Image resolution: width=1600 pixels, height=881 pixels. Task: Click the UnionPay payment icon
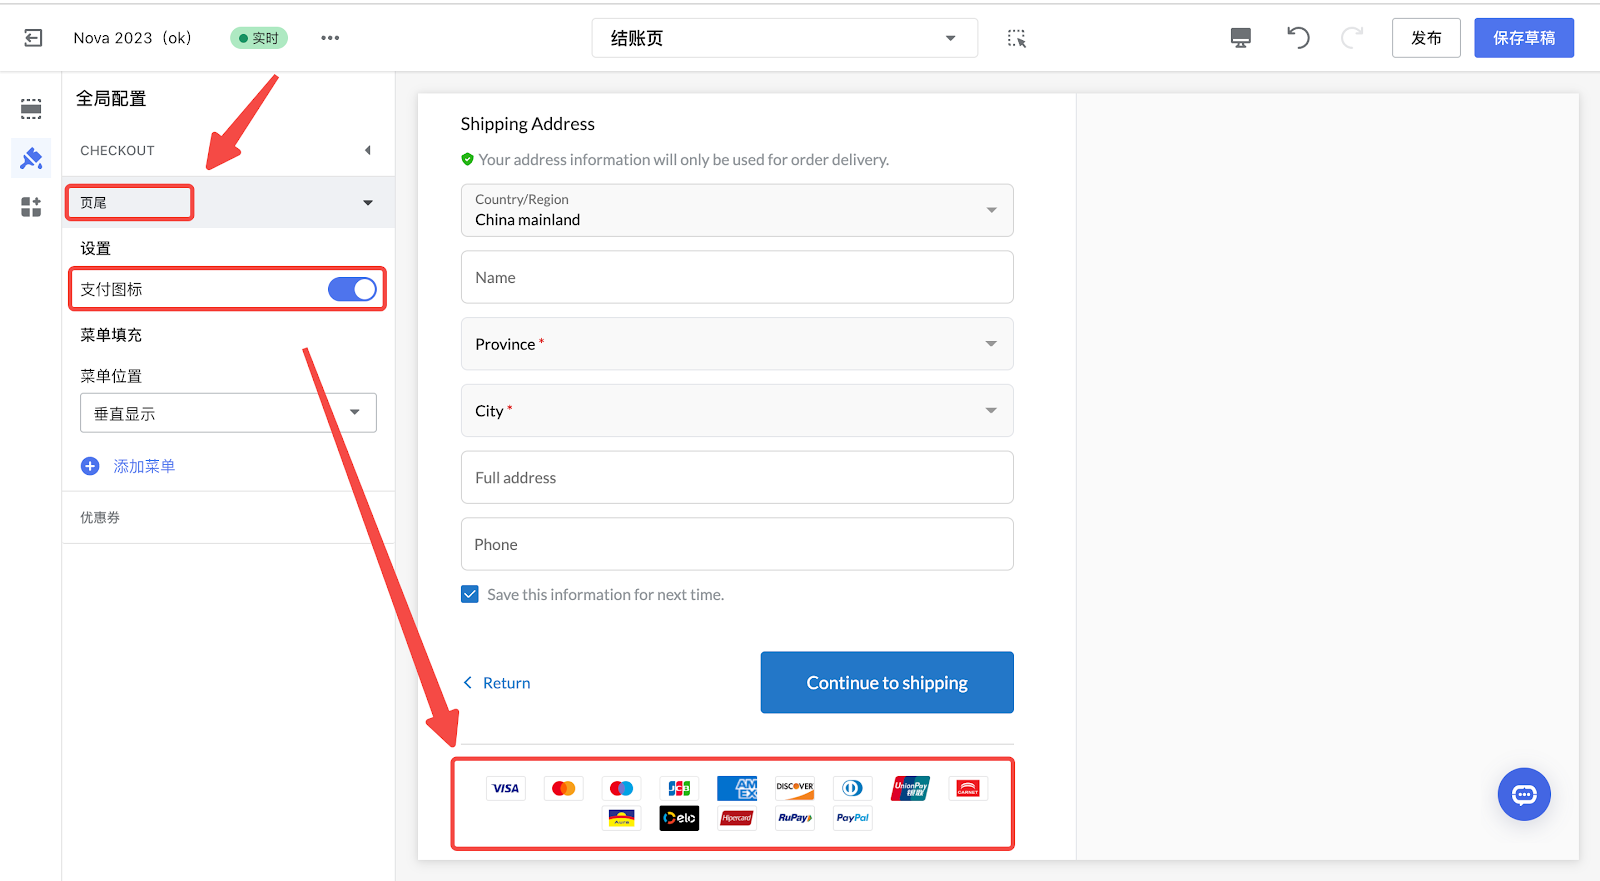(911, 788)
